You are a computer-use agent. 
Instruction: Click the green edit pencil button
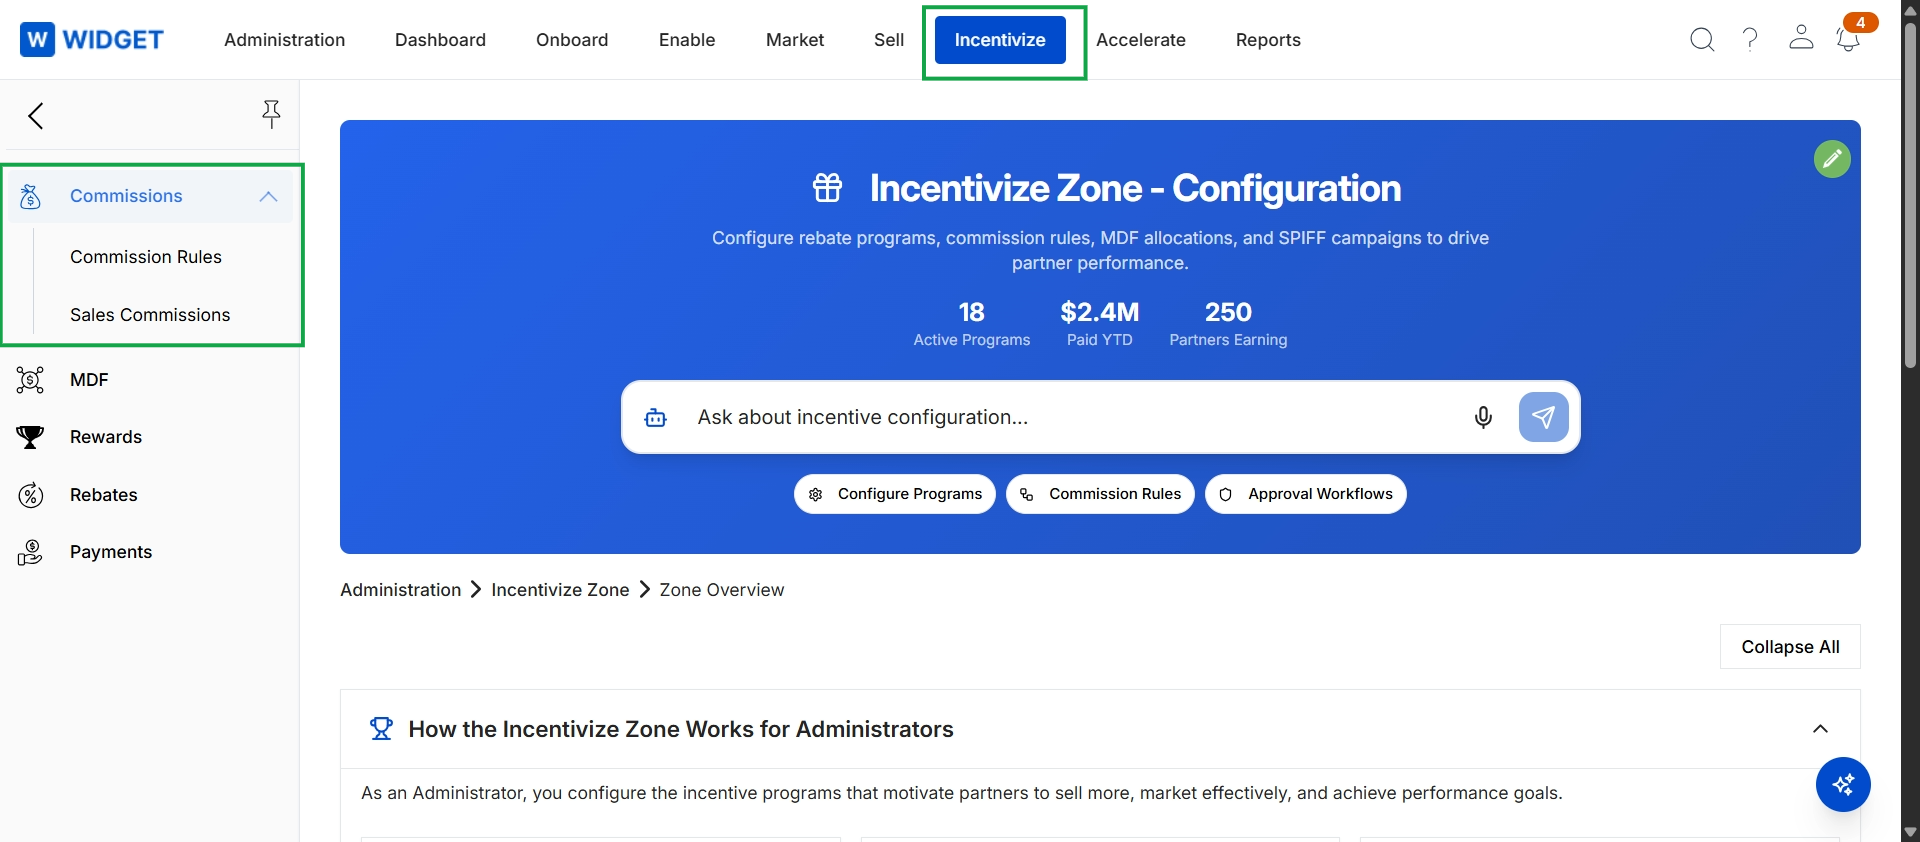click(x=1832, y=159)
